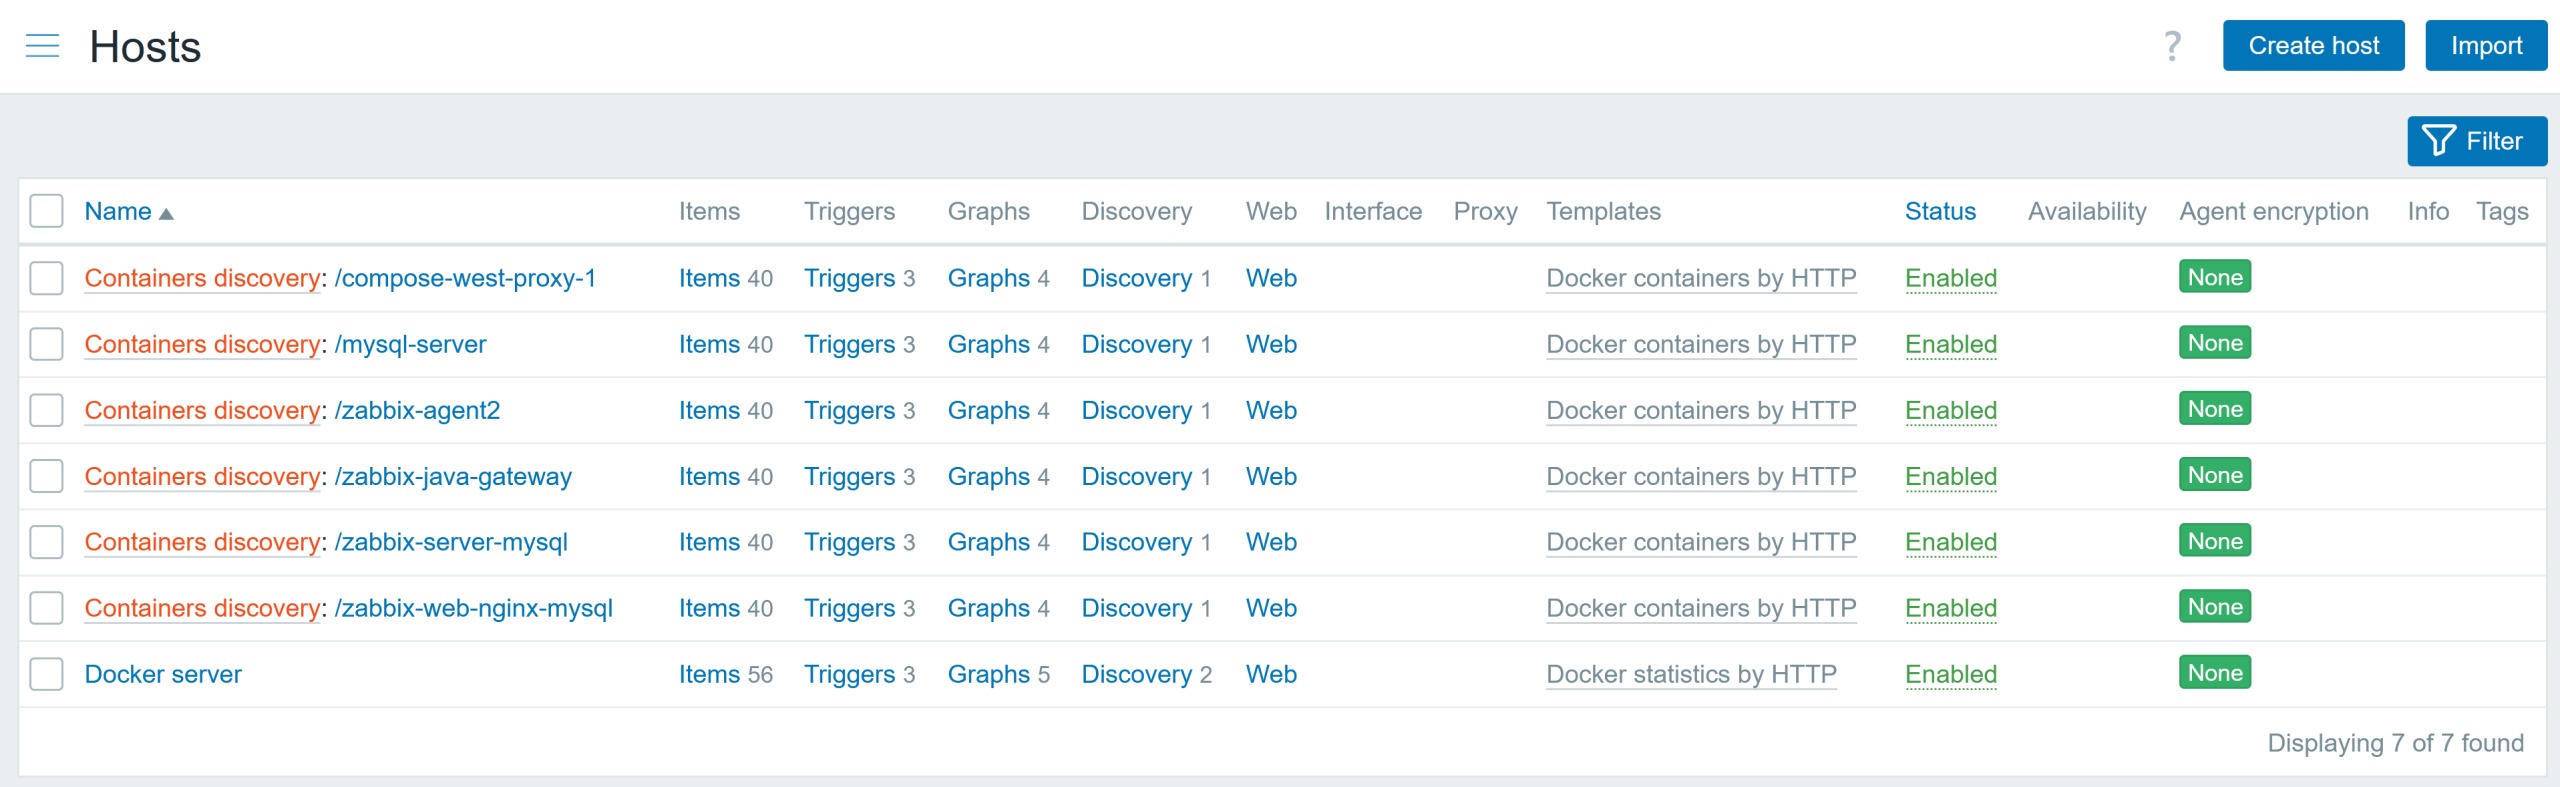Open Items for /compose-west-proxy-1 host
2560x787 pixels.
coord(709,278)
